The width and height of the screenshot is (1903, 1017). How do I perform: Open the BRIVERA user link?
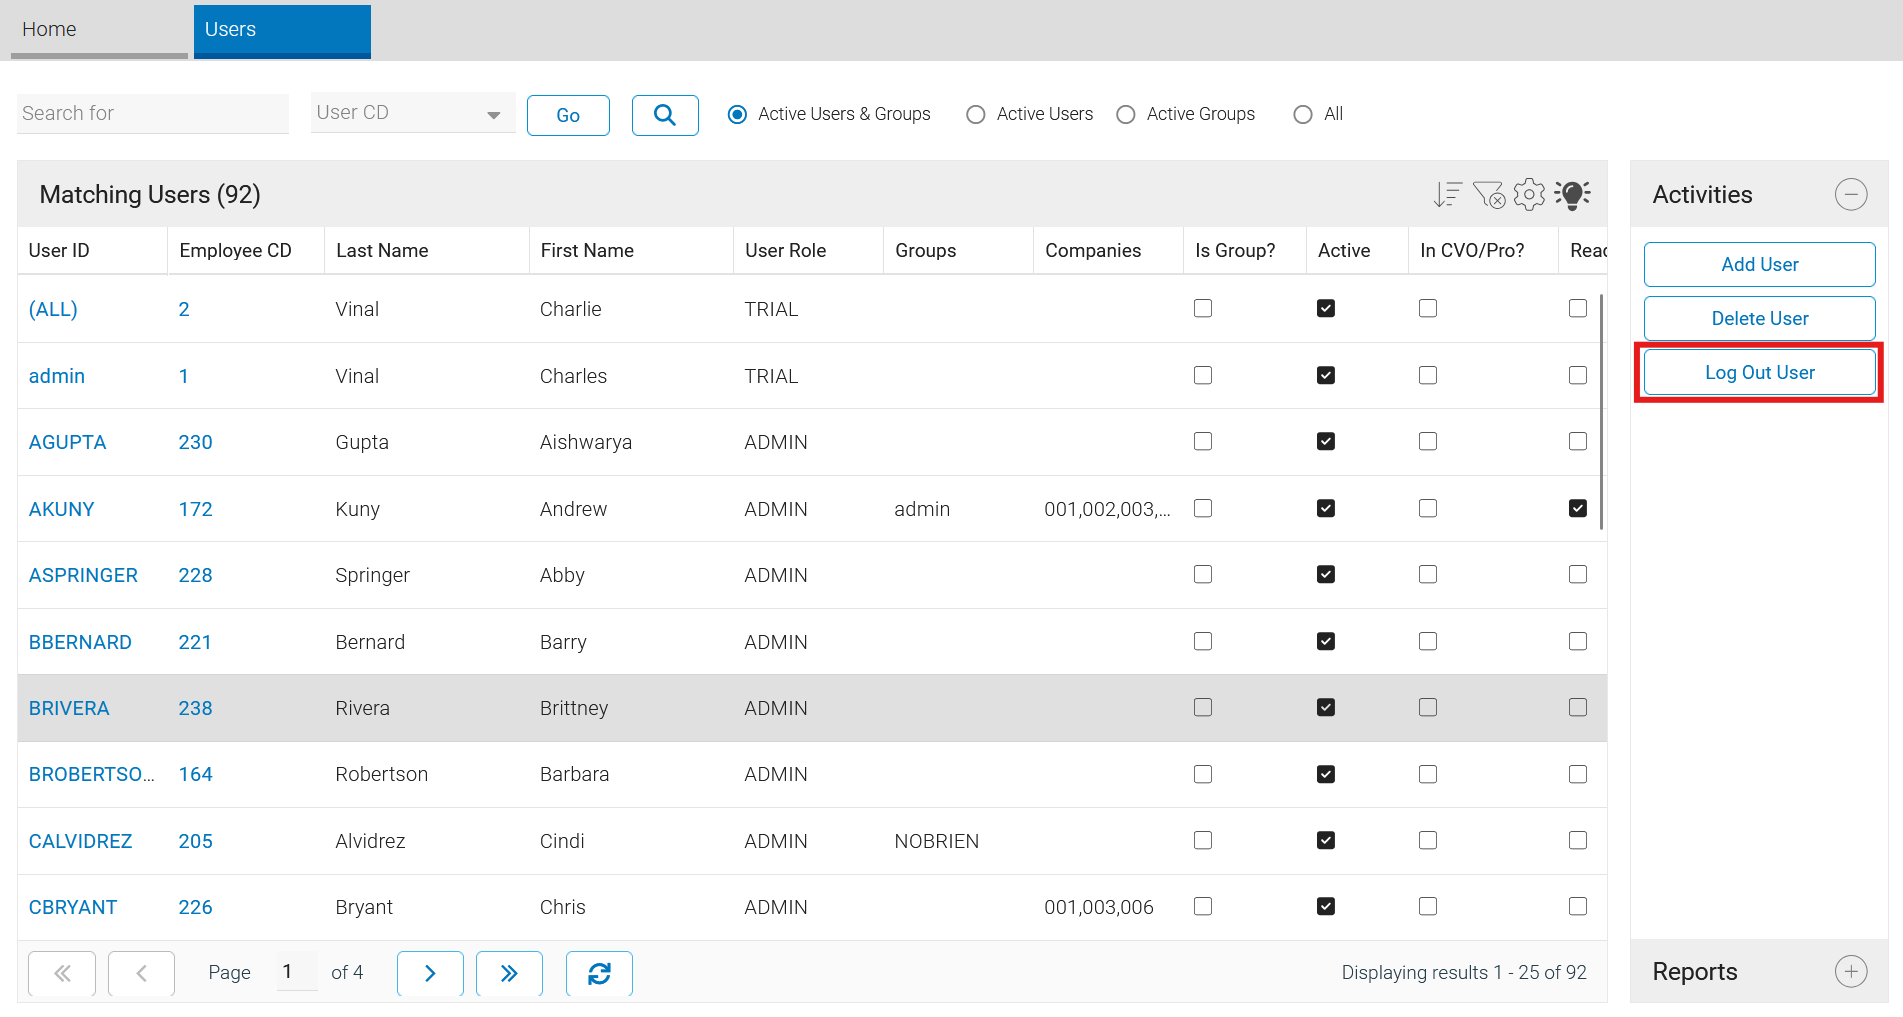[69, 708]
